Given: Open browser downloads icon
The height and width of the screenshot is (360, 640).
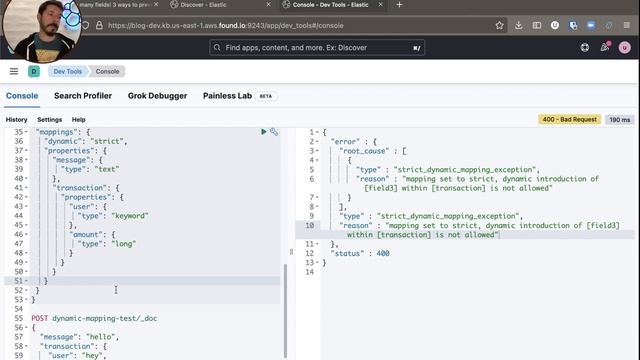Looking at the screenshot, I should tap(519, 25).
